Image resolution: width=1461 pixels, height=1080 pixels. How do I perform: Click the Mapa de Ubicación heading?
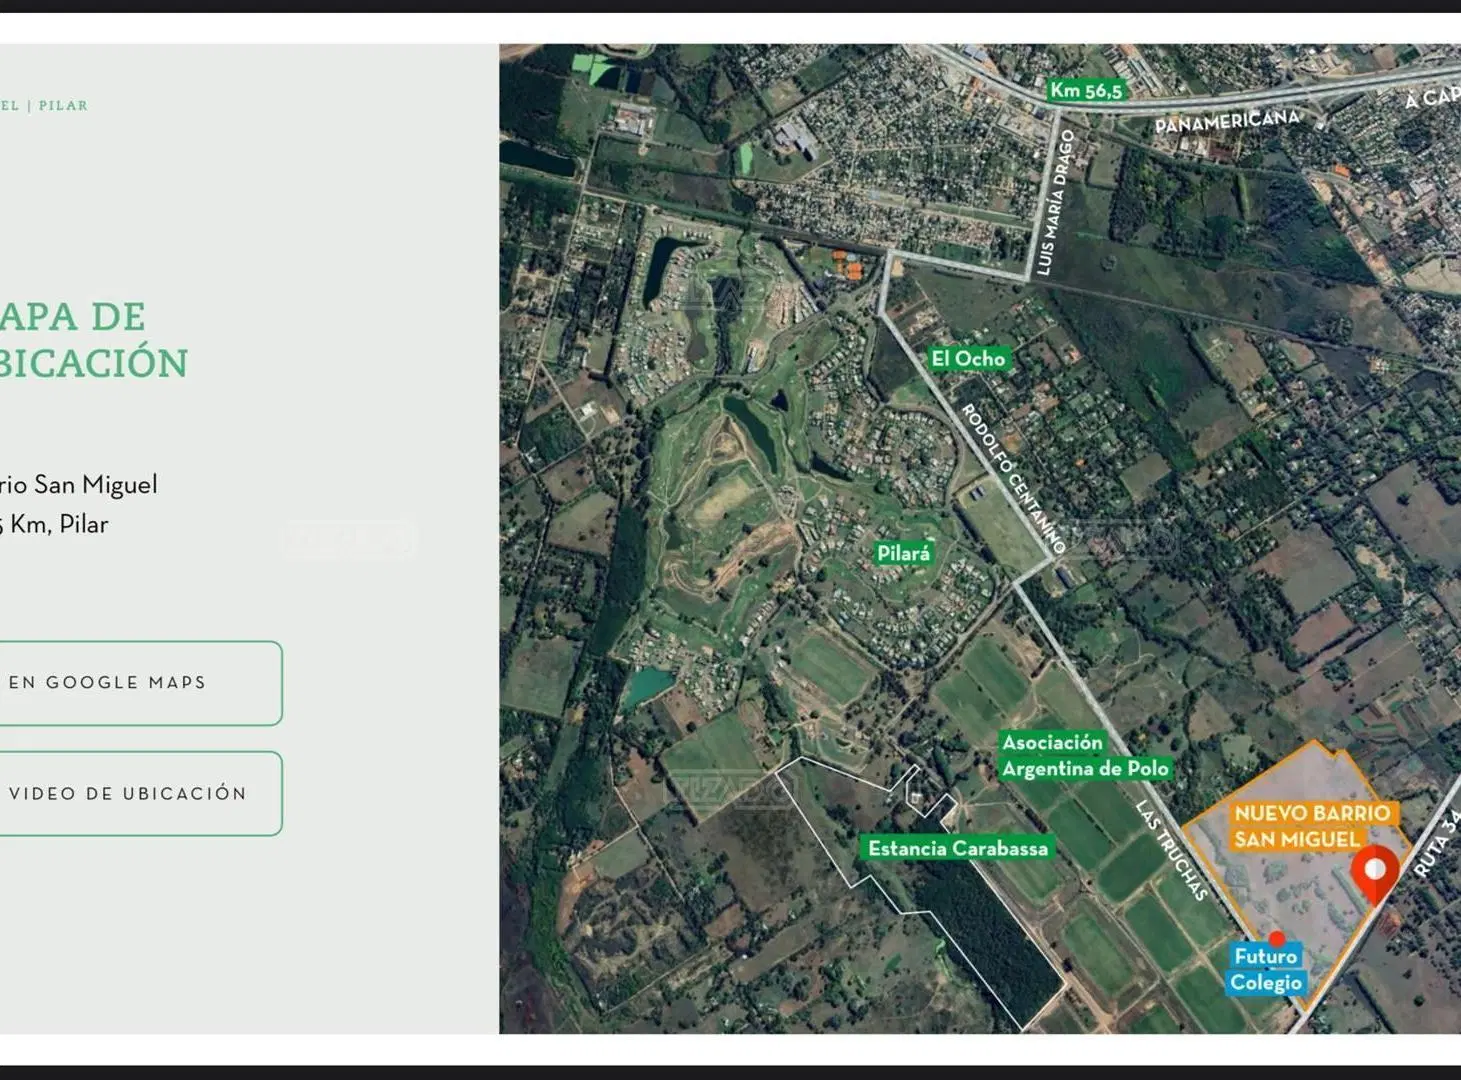coord(94,340)
